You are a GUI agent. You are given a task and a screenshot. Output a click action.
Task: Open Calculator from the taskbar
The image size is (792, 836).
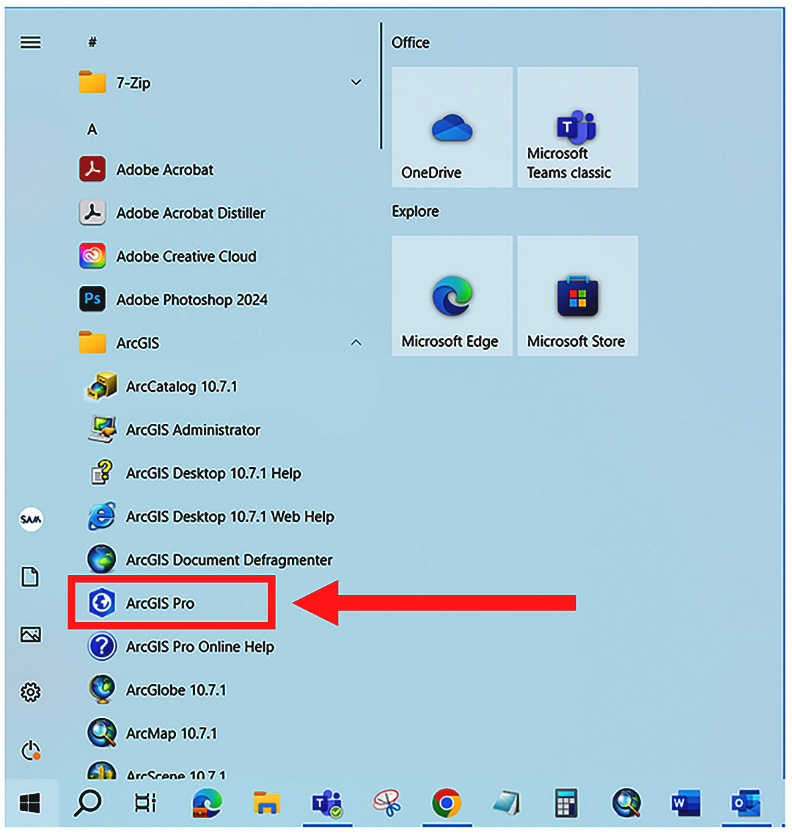coord(566,803)
